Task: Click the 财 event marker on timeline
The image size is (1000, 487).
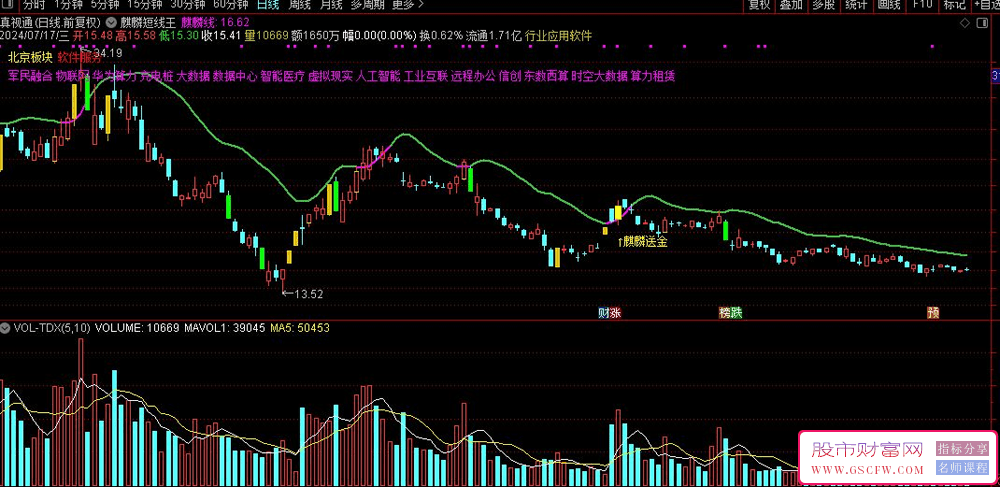Action: pos(603,313)
